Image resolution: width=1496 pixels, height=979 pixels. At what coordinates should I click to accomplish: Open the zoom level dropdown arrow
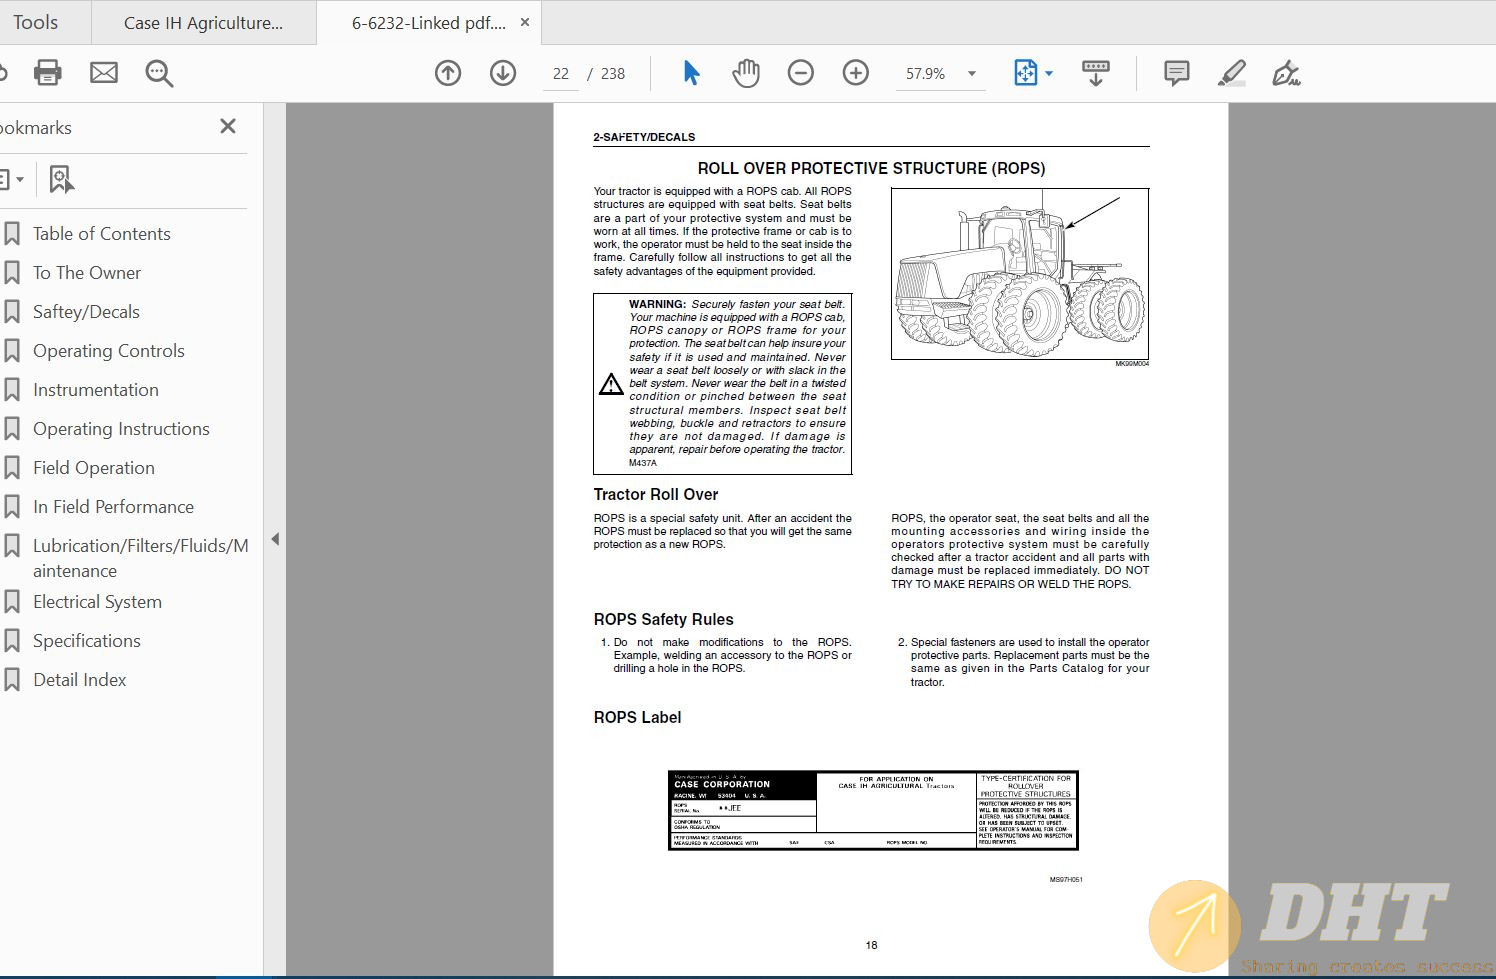point(972,74)
